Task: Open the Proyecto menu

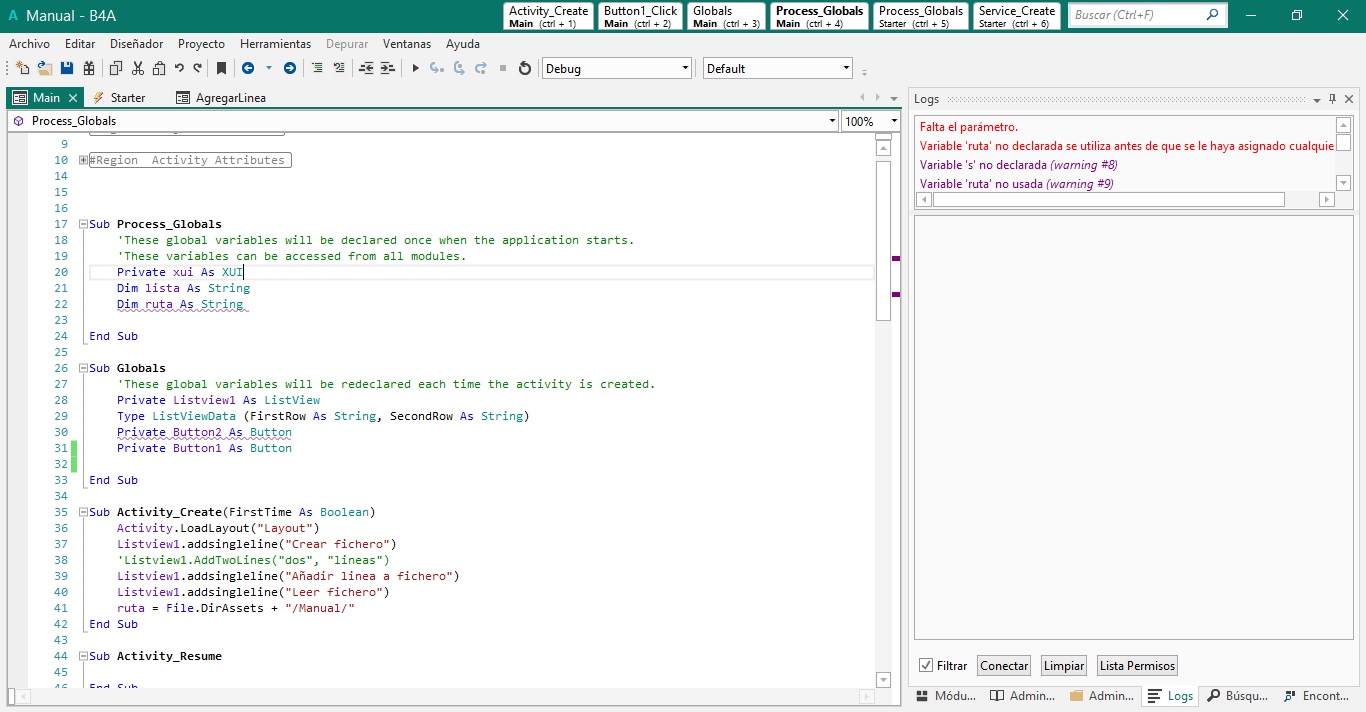Action: (201, 44)
